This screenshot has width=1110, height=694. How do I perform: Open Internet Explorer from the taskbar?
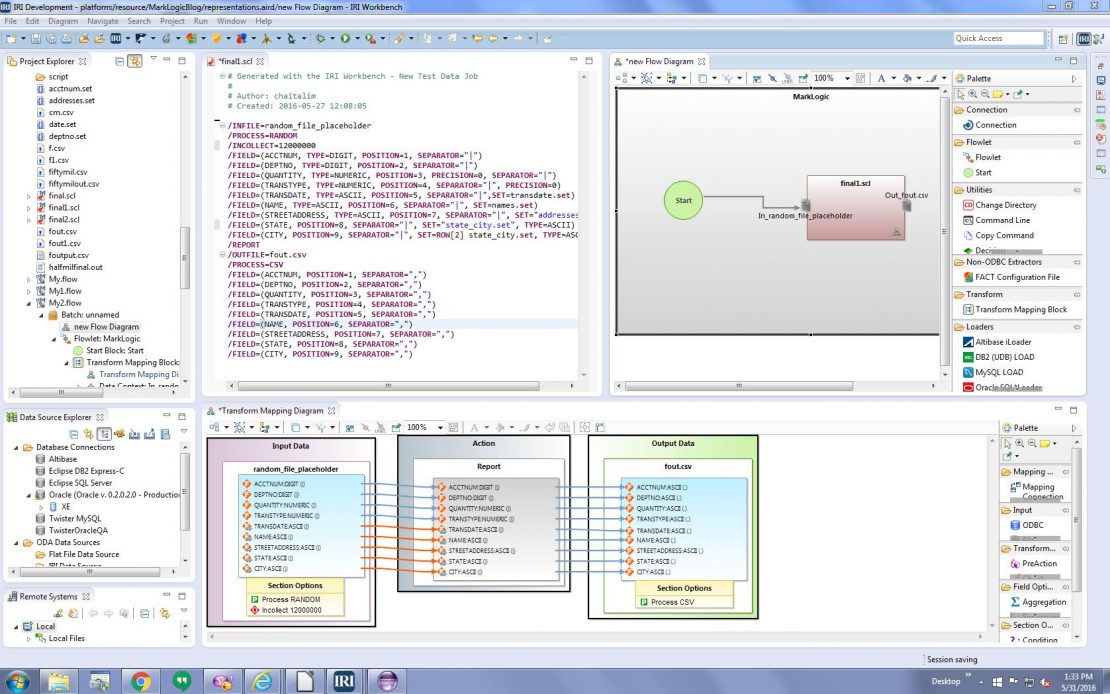pos(262,682)
